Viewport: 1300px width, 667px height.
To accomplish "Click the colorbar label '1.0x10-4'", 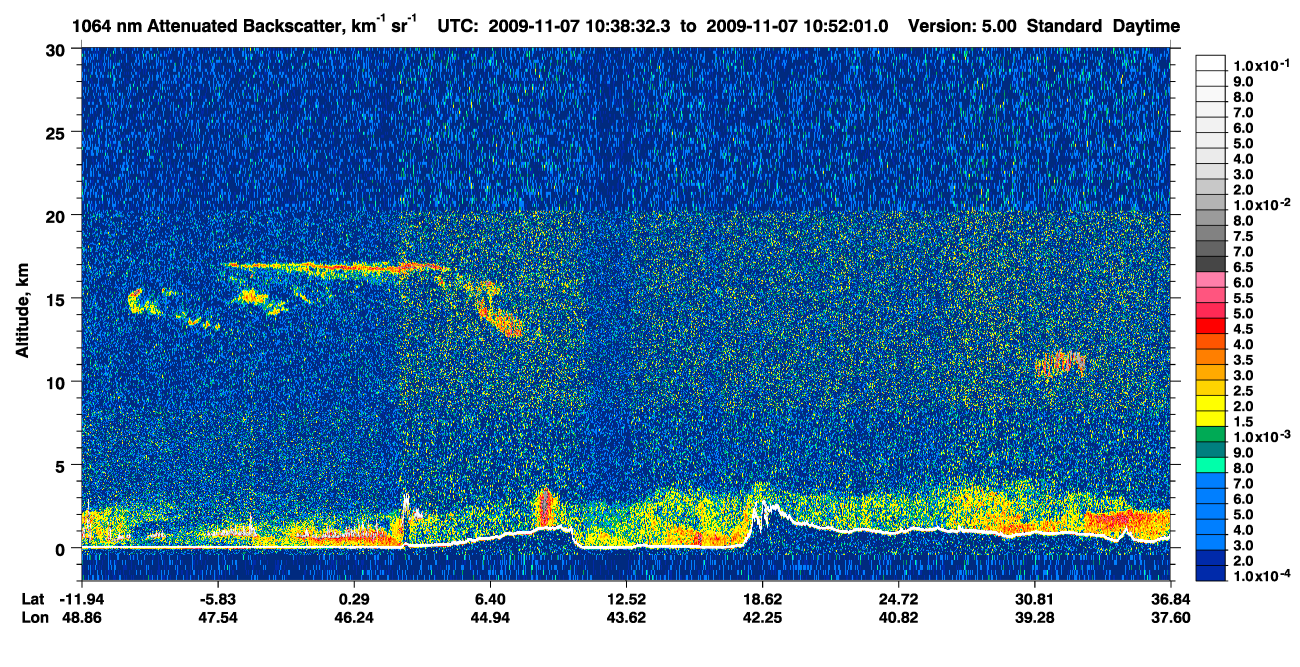I will point(1262,576).
